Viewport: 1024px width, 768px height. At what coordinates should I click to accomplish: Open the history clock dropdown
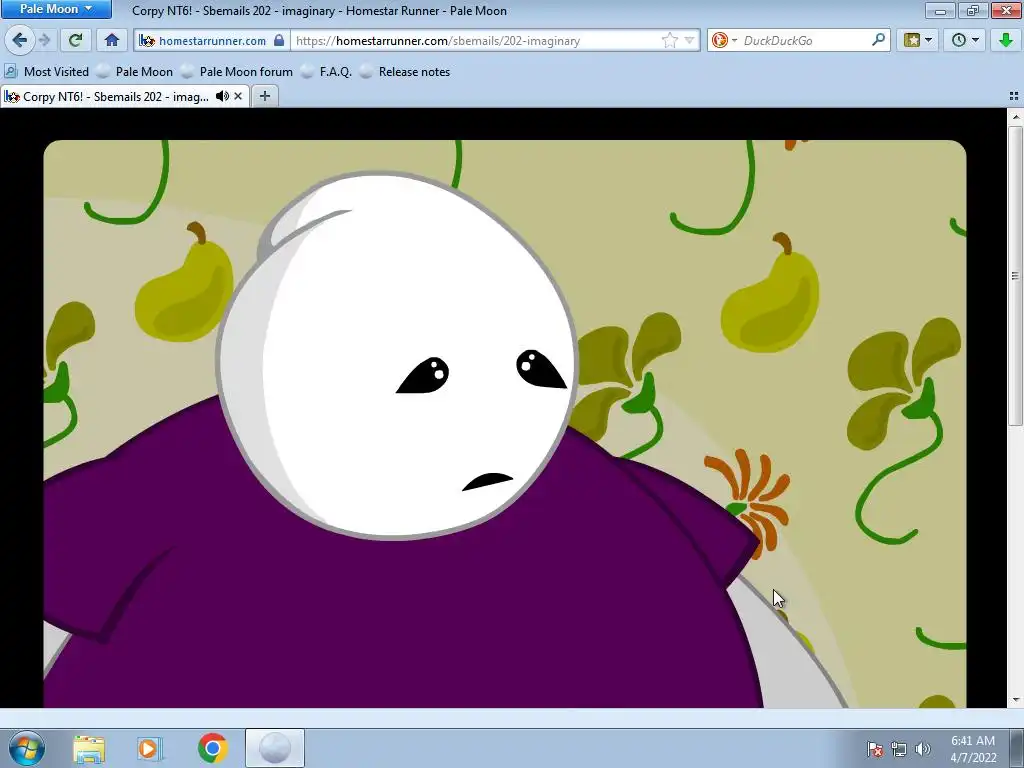(x=965, y=40)
